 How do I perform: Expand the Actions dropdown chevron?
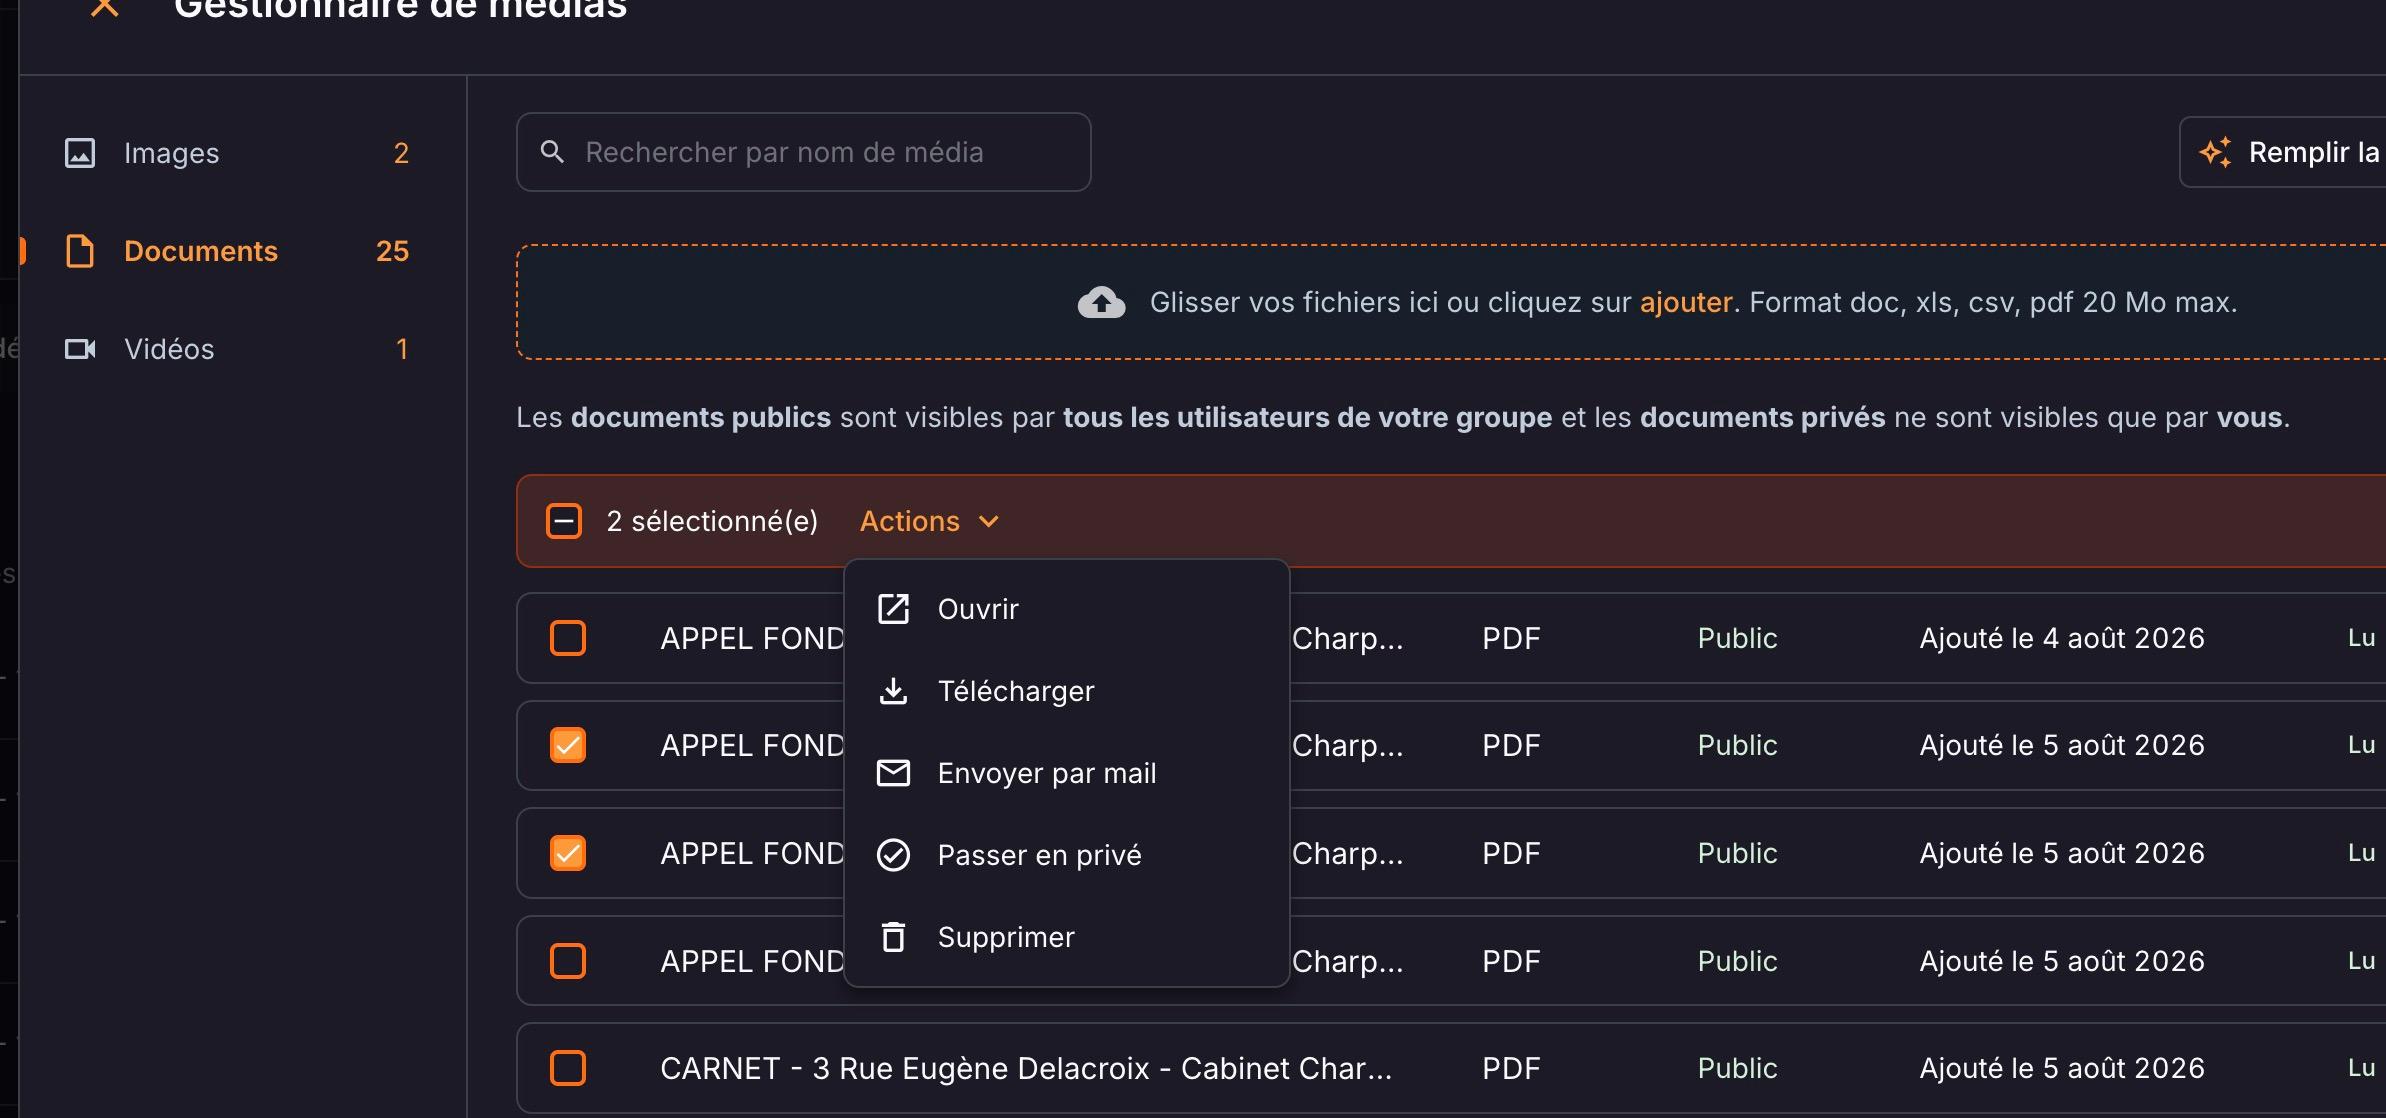(x=989, y=521)
